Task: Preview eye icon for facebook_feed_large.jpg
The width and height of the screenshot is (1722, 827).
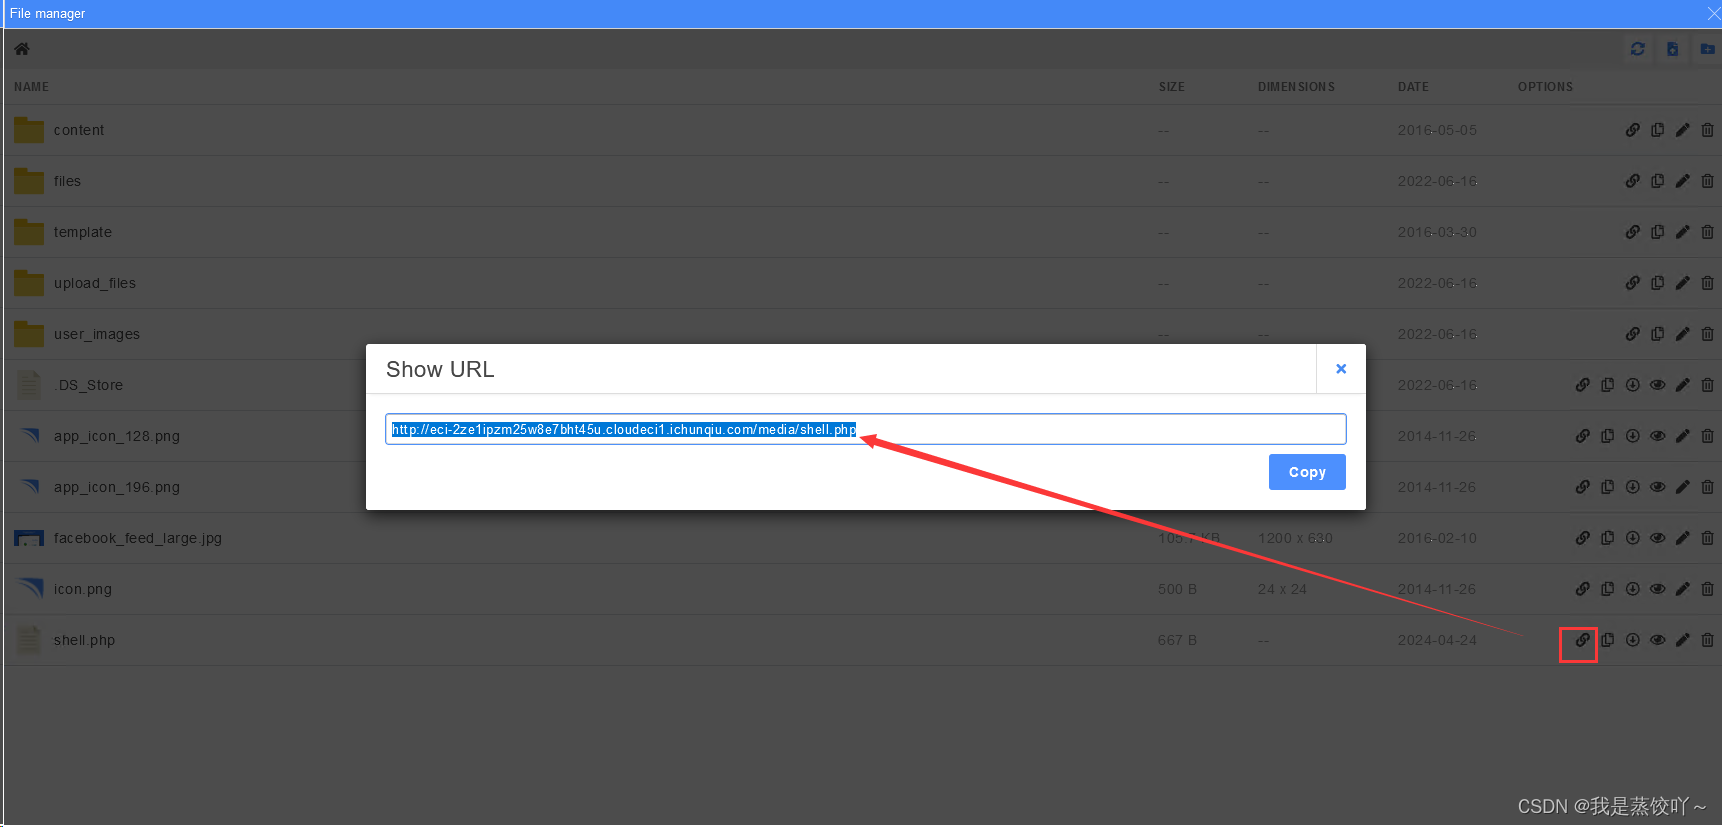Action: 1657,538
